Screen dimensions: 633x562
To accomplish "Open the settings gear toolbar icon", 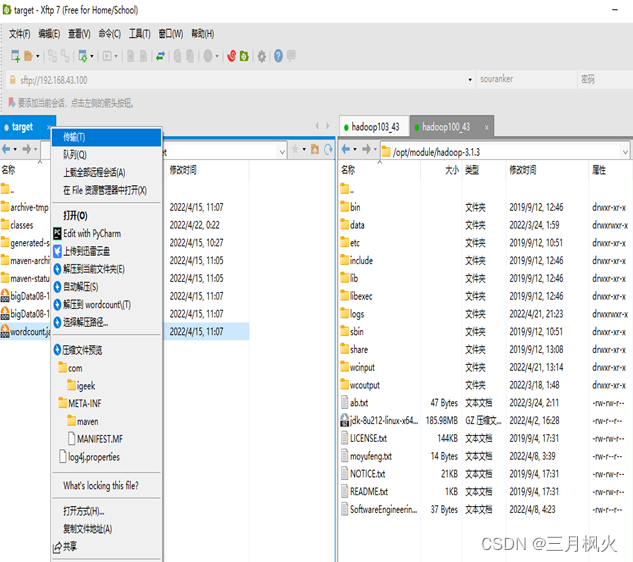I will pos(262,56).
